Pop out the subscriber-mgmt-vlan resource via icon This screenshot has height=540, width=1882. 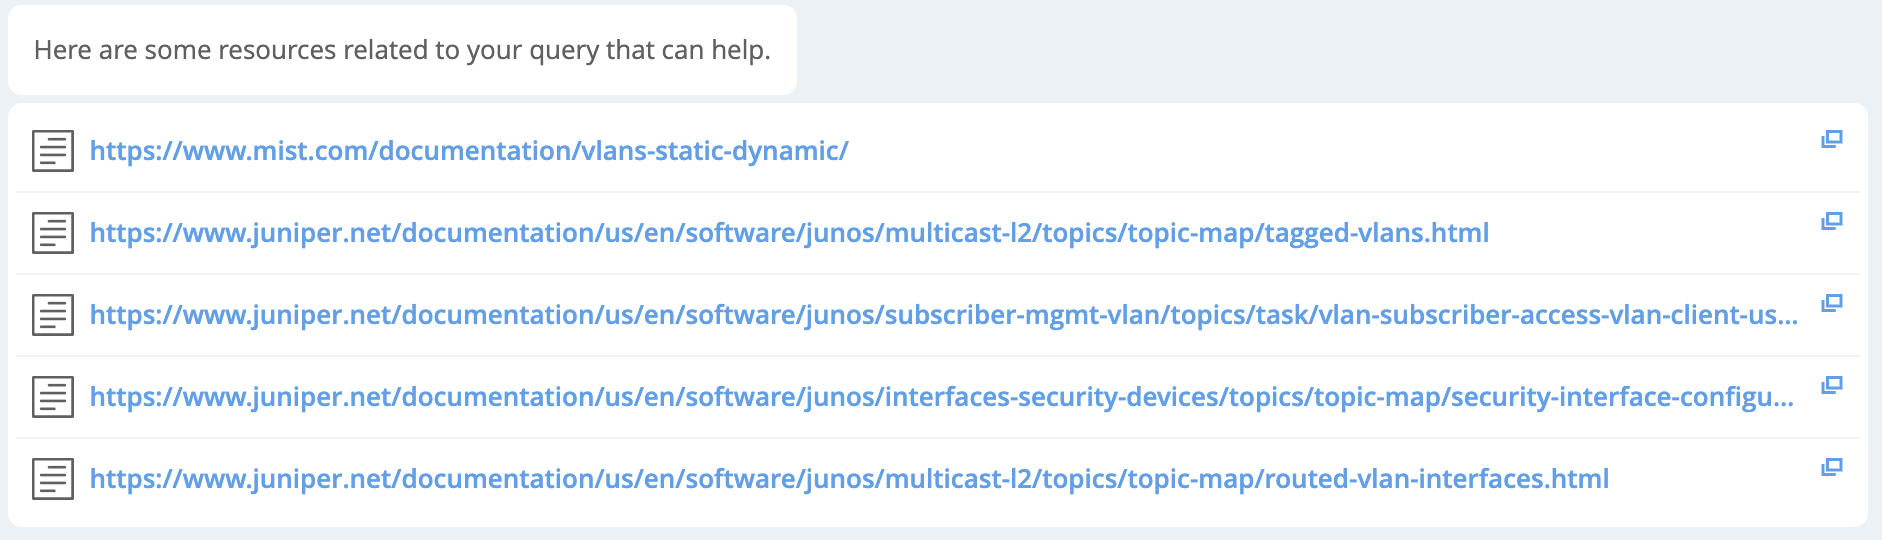click(x=1831, y=303)
